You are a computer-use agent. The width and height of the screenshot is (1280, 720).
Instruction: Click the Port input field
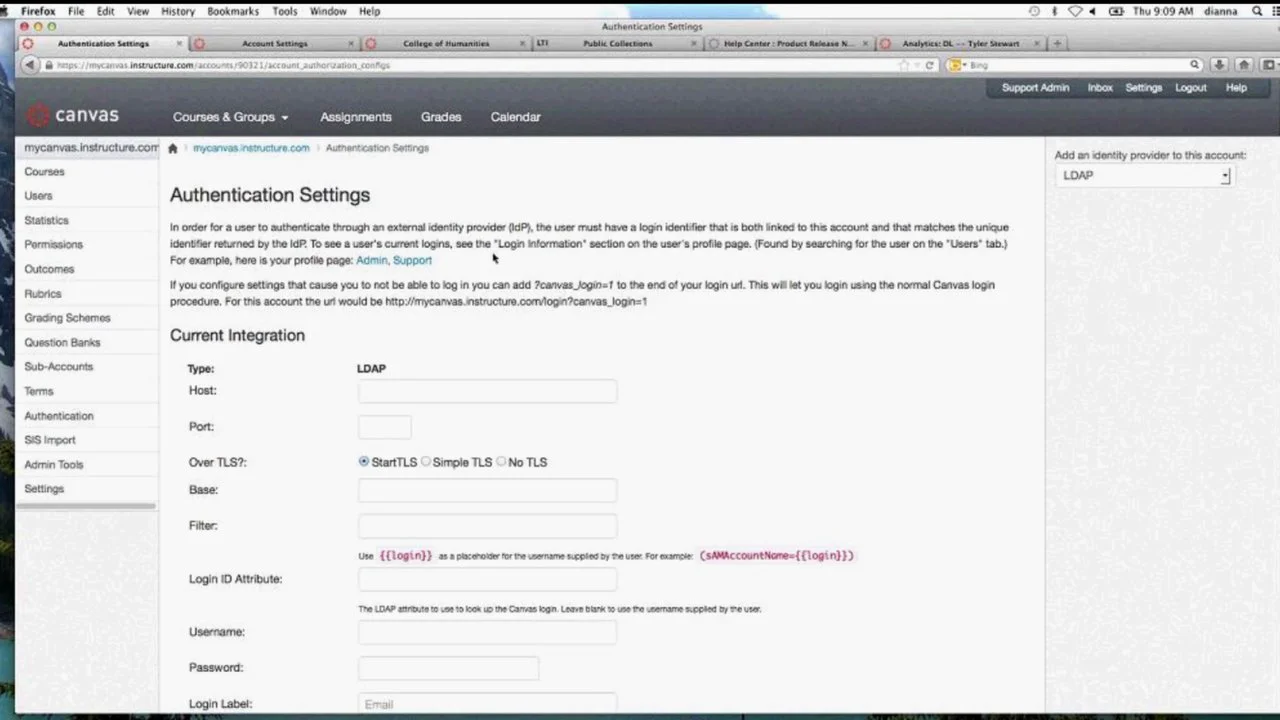click(x=385, y=427)
